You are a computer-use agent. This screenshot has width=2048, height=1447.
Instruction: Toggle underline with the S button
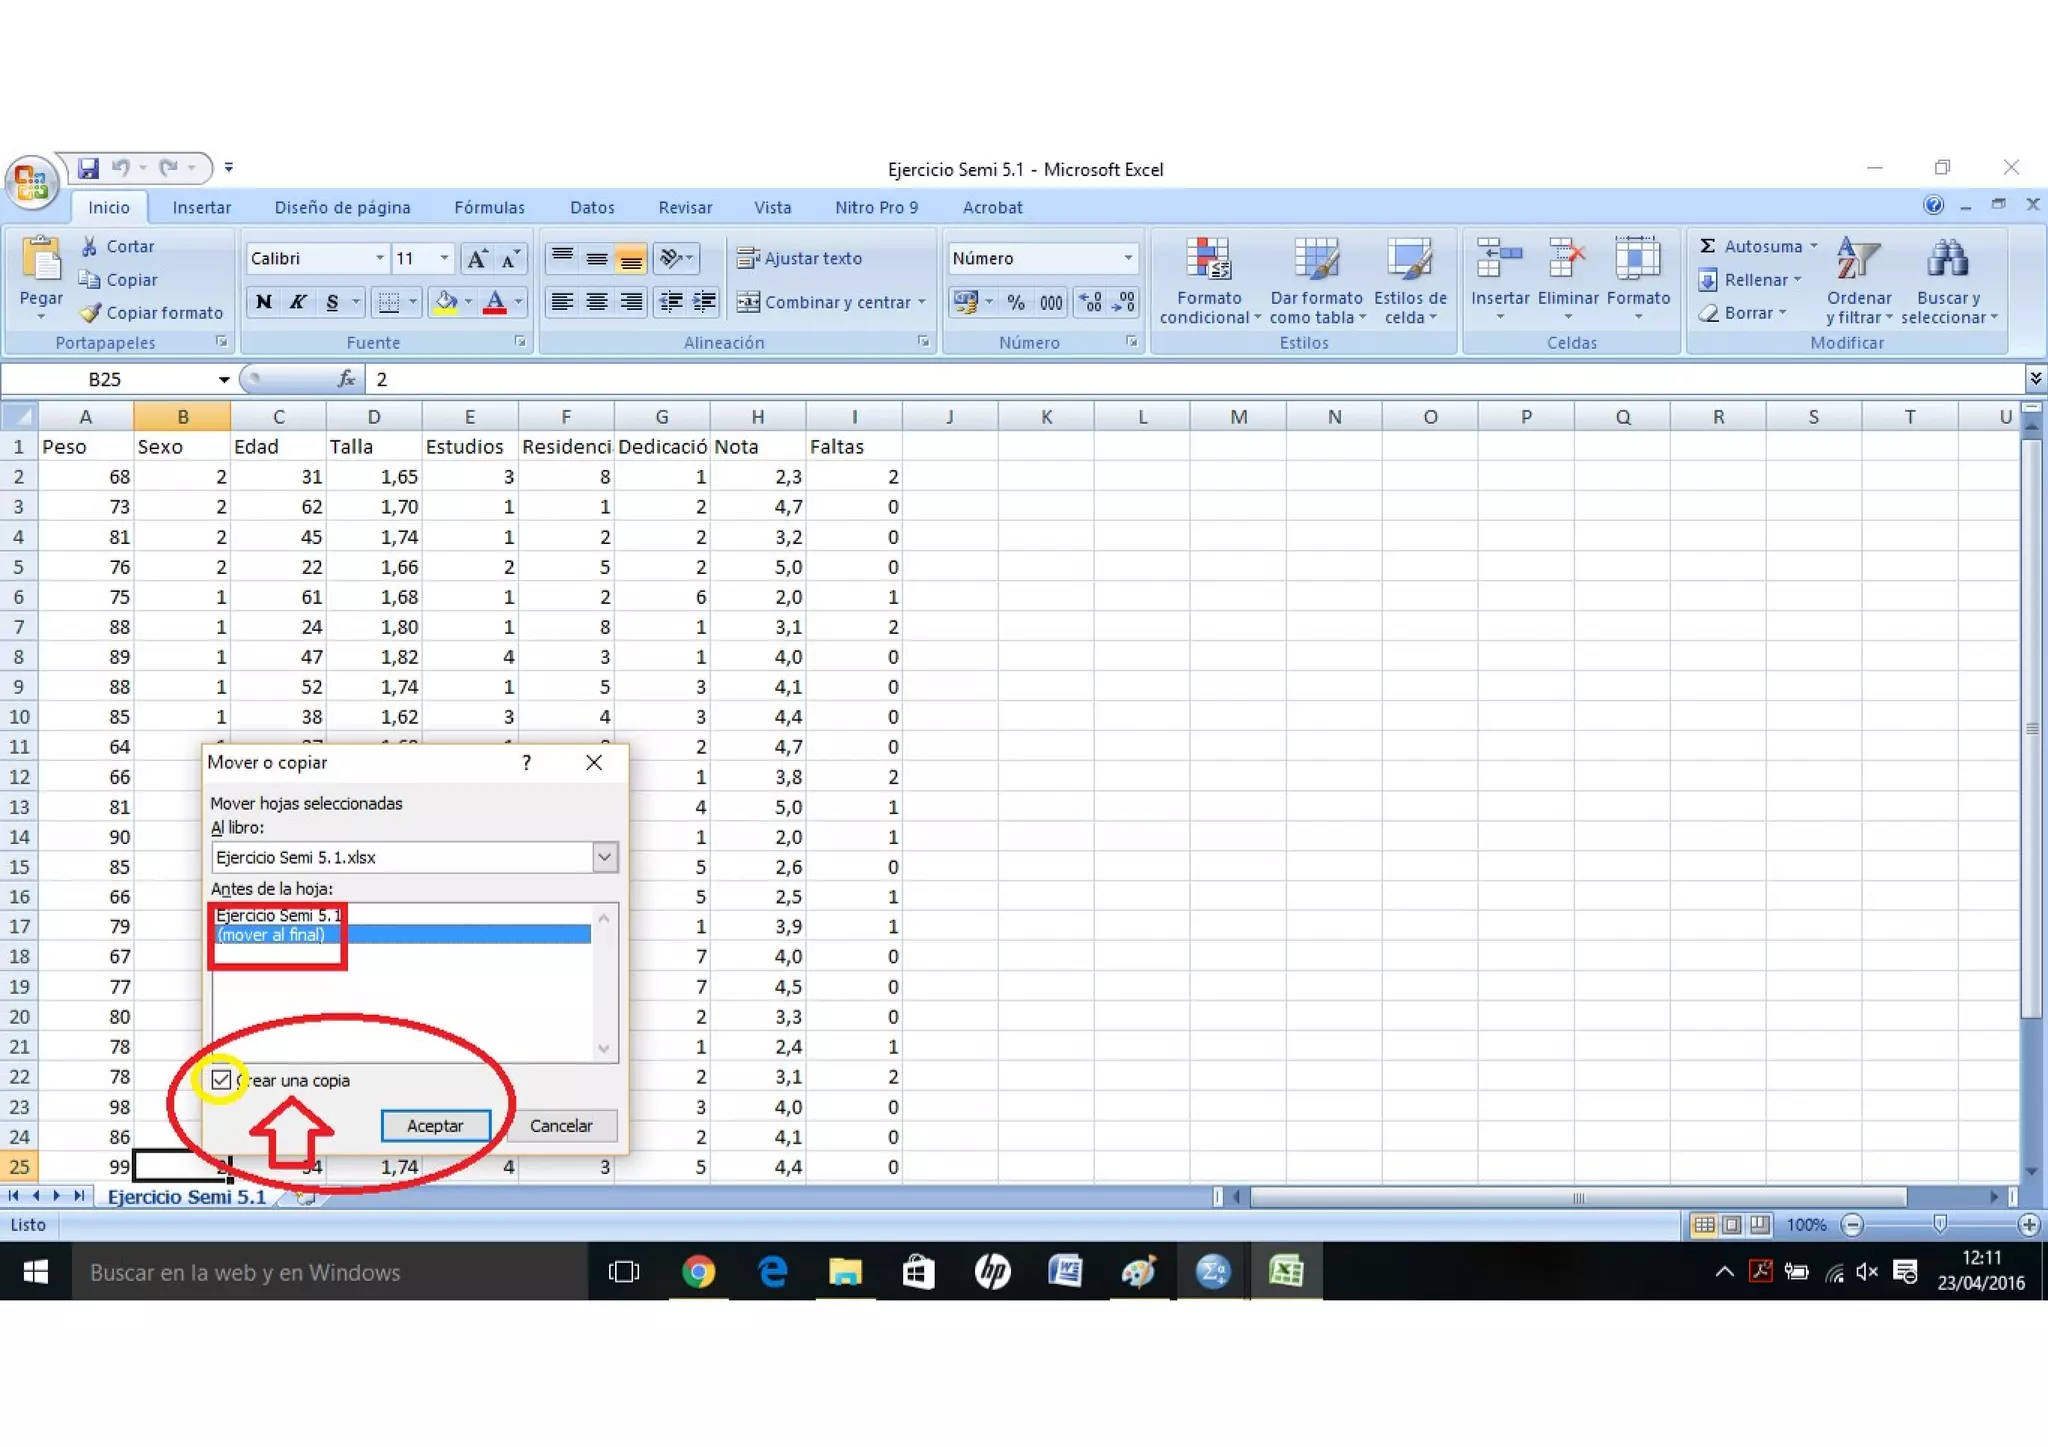click(x=332, y=302)
